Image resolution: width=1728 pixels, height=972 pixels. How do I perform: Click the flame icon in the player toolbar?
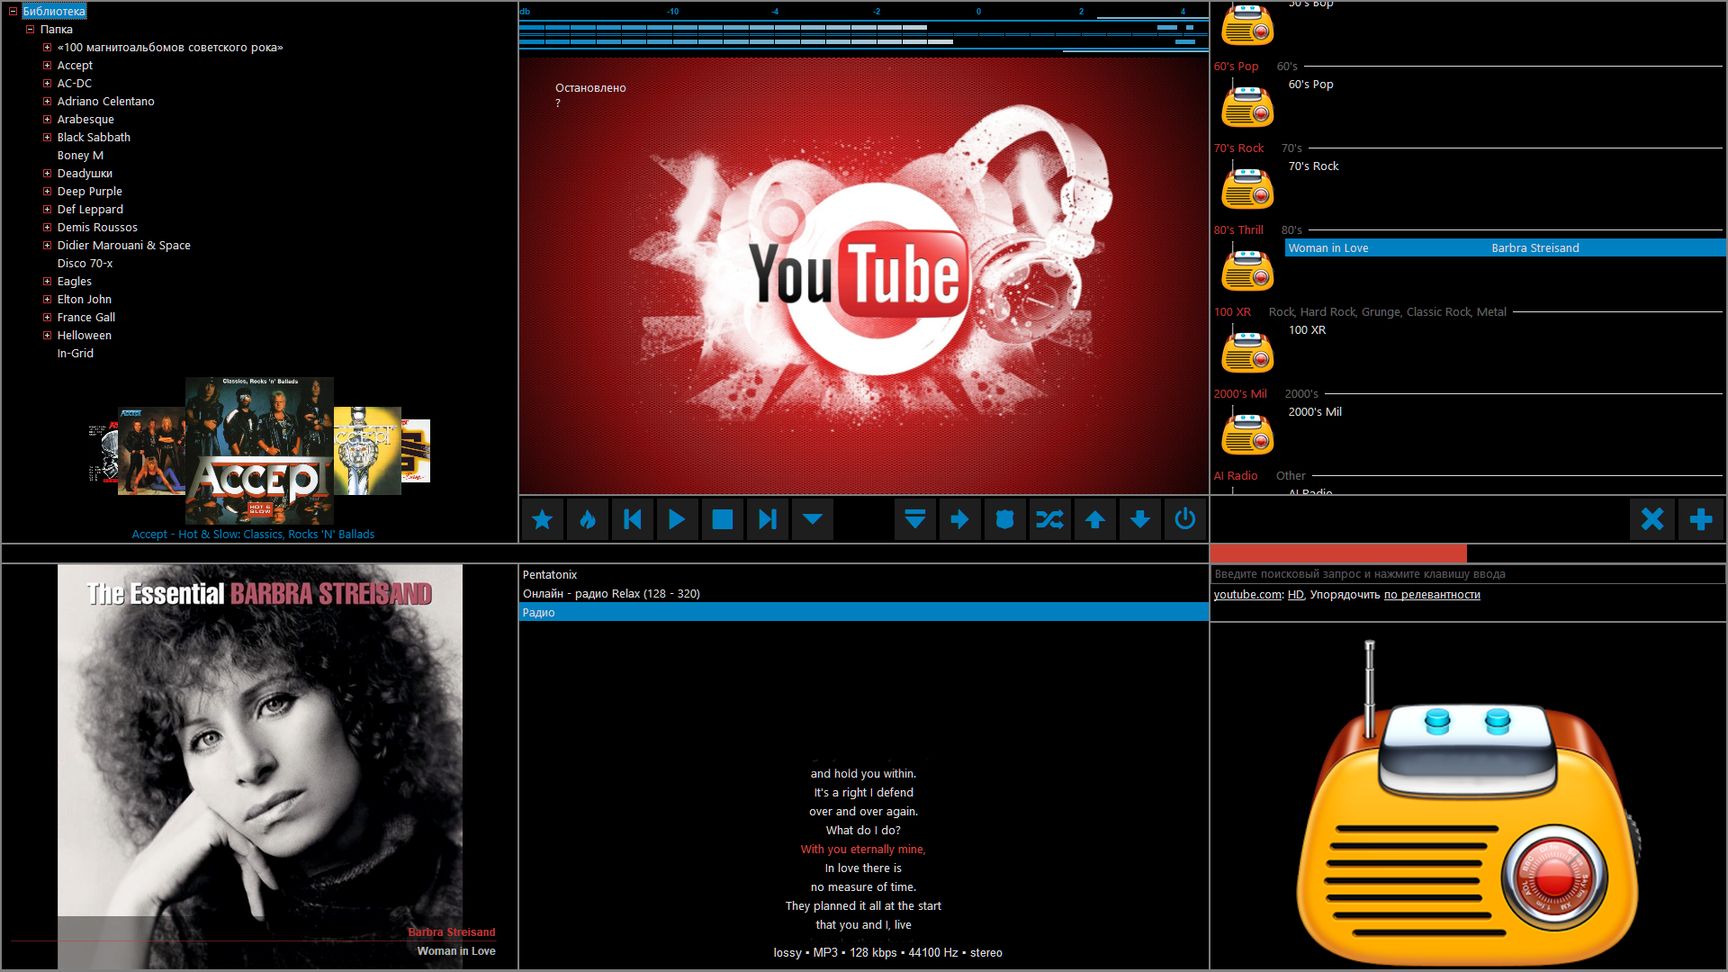[588, 519]
